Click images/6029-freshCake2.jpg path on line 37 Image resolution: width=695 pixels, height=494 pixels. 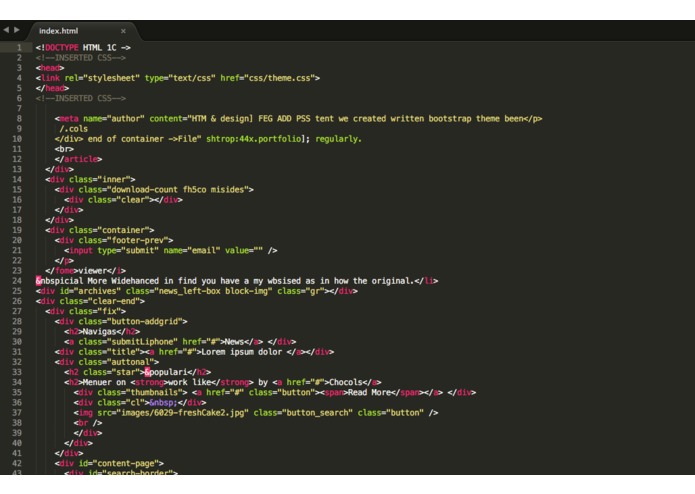tap(183, 413)
